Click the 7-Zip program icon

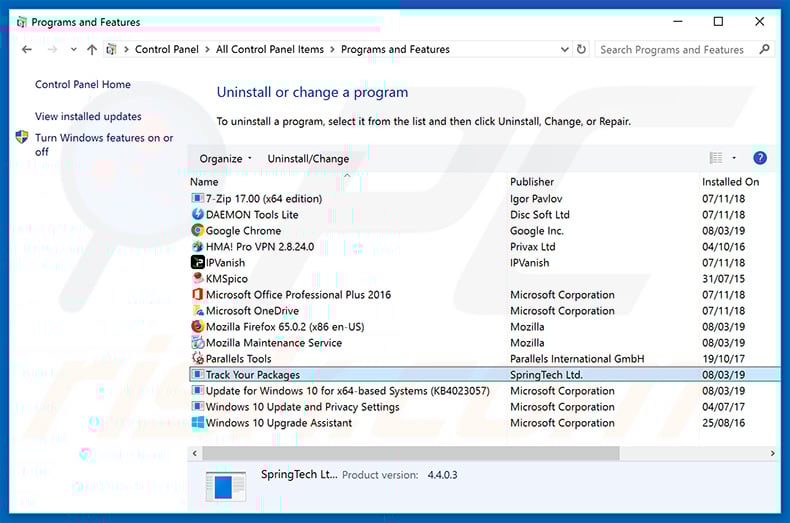click(x=198, y=199)
